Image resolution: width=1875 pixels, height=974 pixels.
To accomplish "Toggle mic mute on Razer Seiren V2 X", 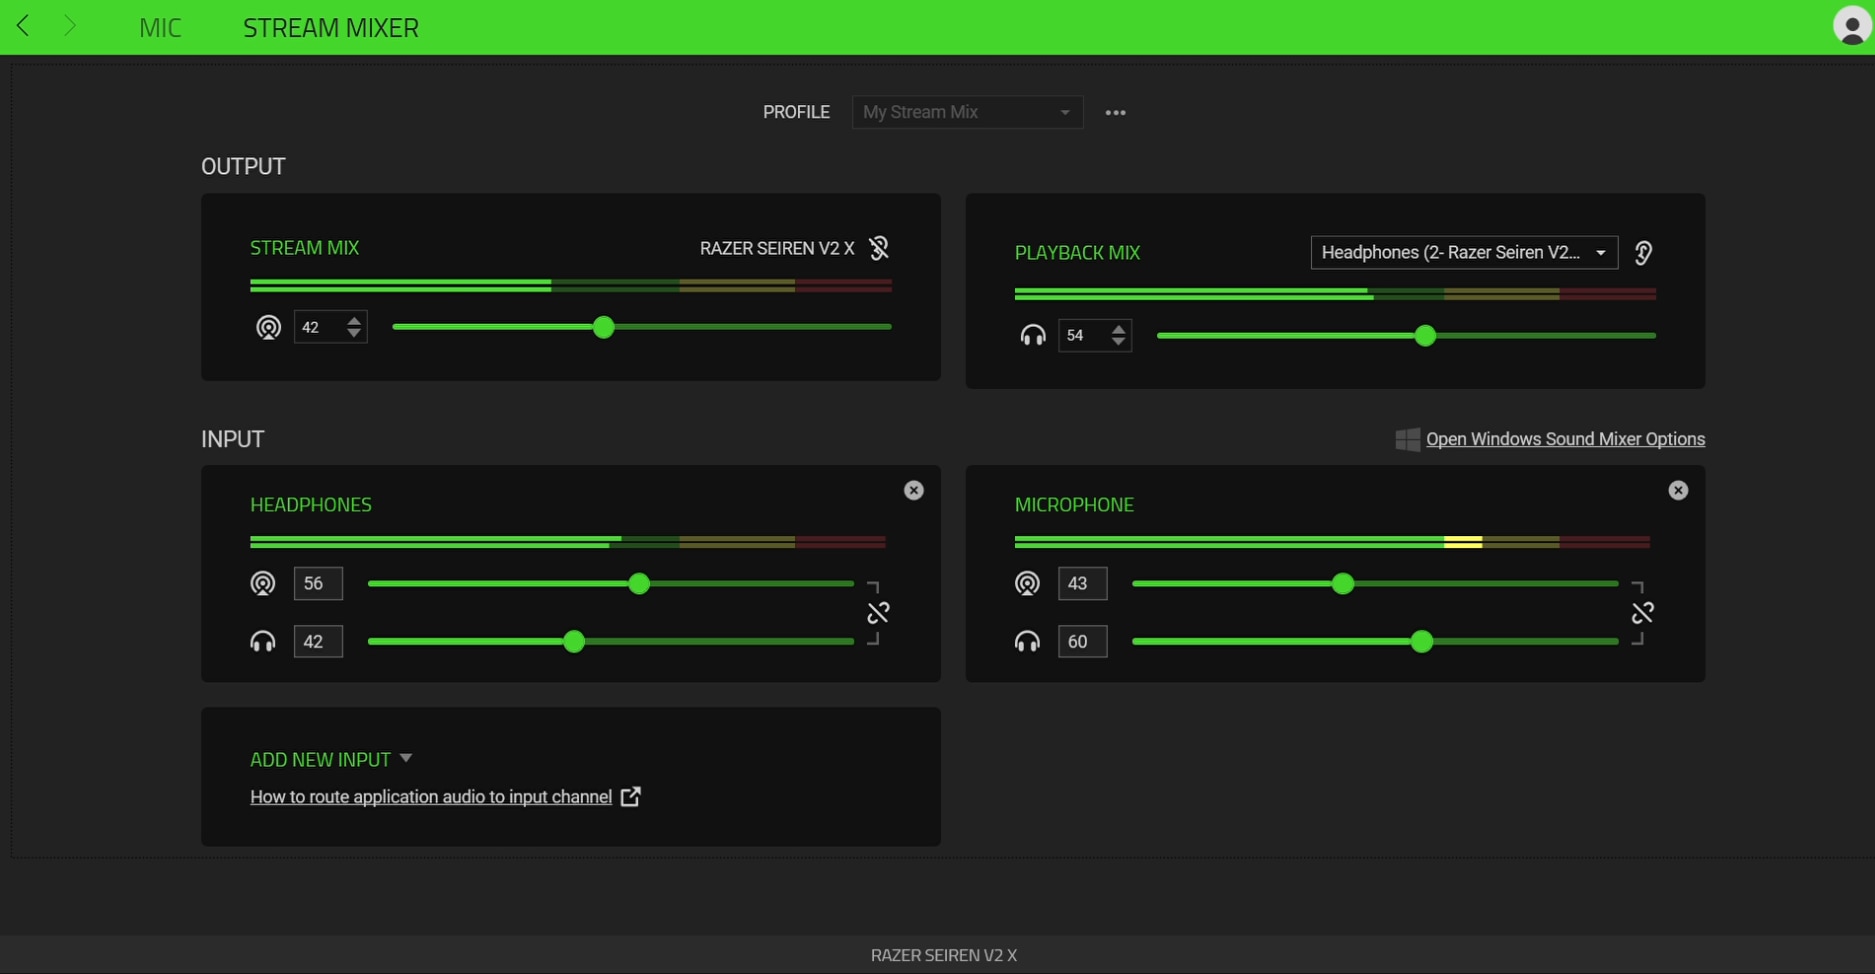I will (x=878, y=248).
